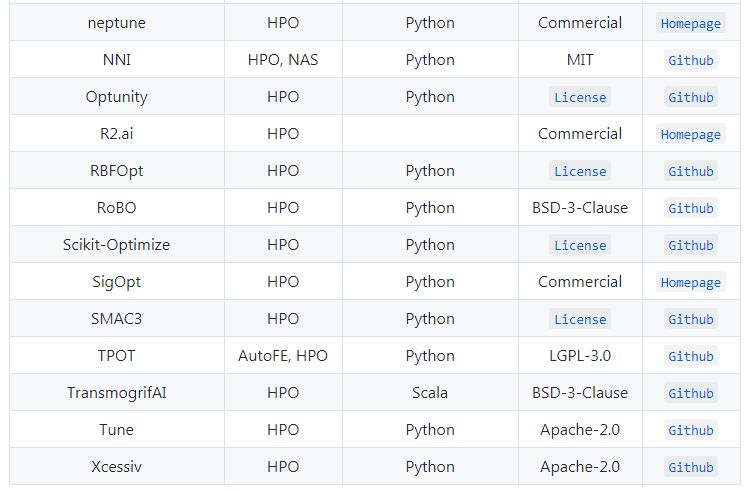Select Tune's 'Apache-2.0' cell

click(580, 429)
